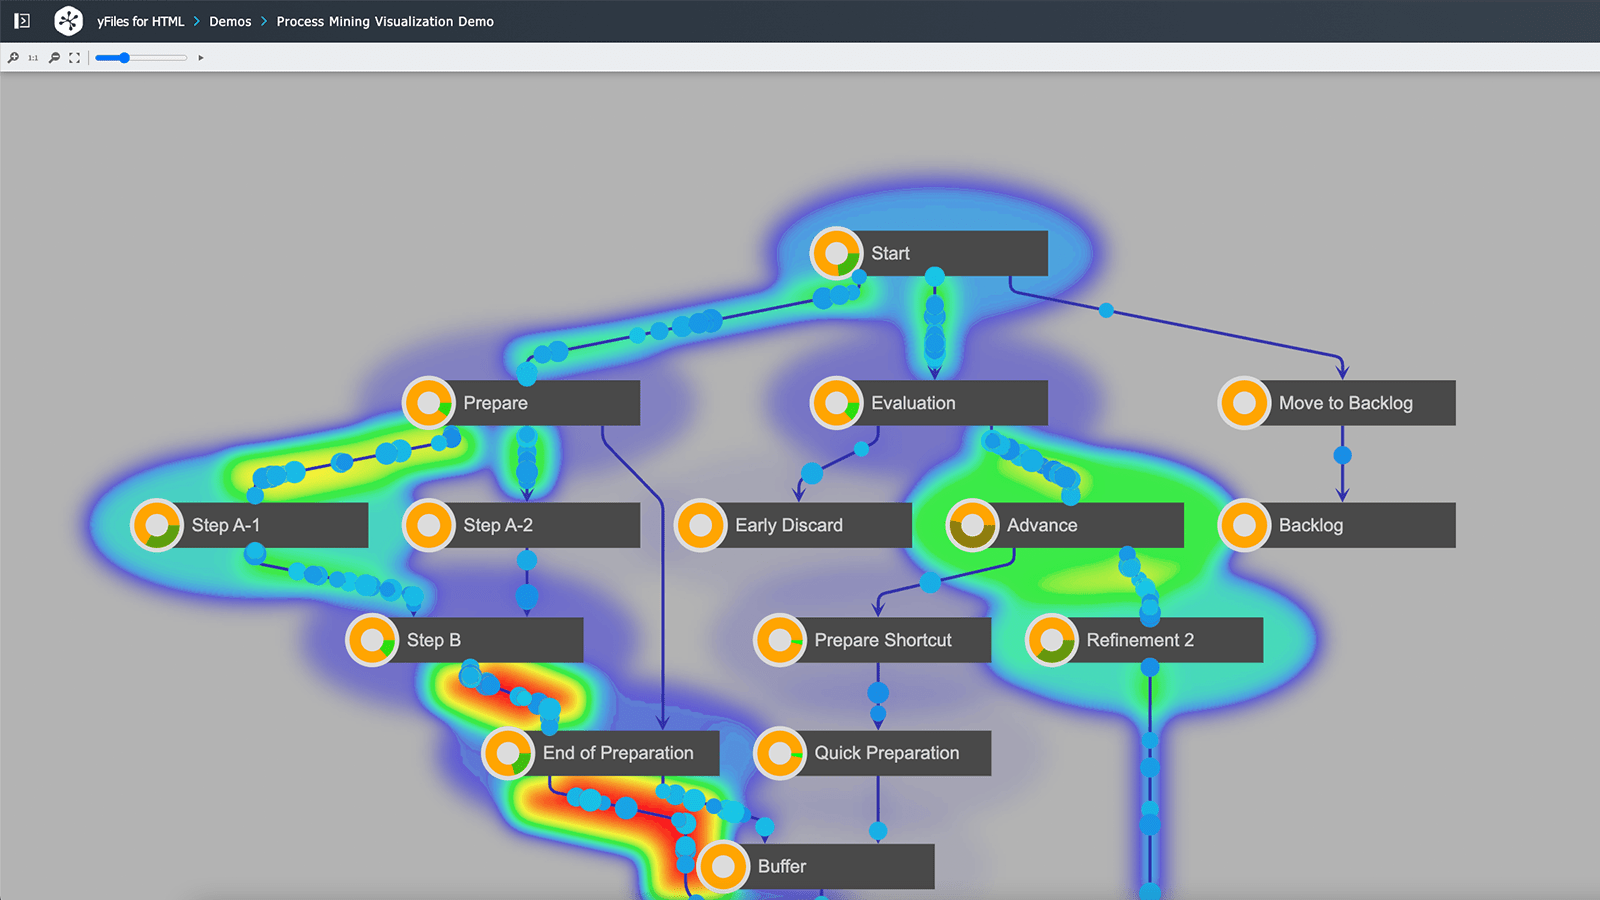Select the Buffer node

[x=815, y=866]
